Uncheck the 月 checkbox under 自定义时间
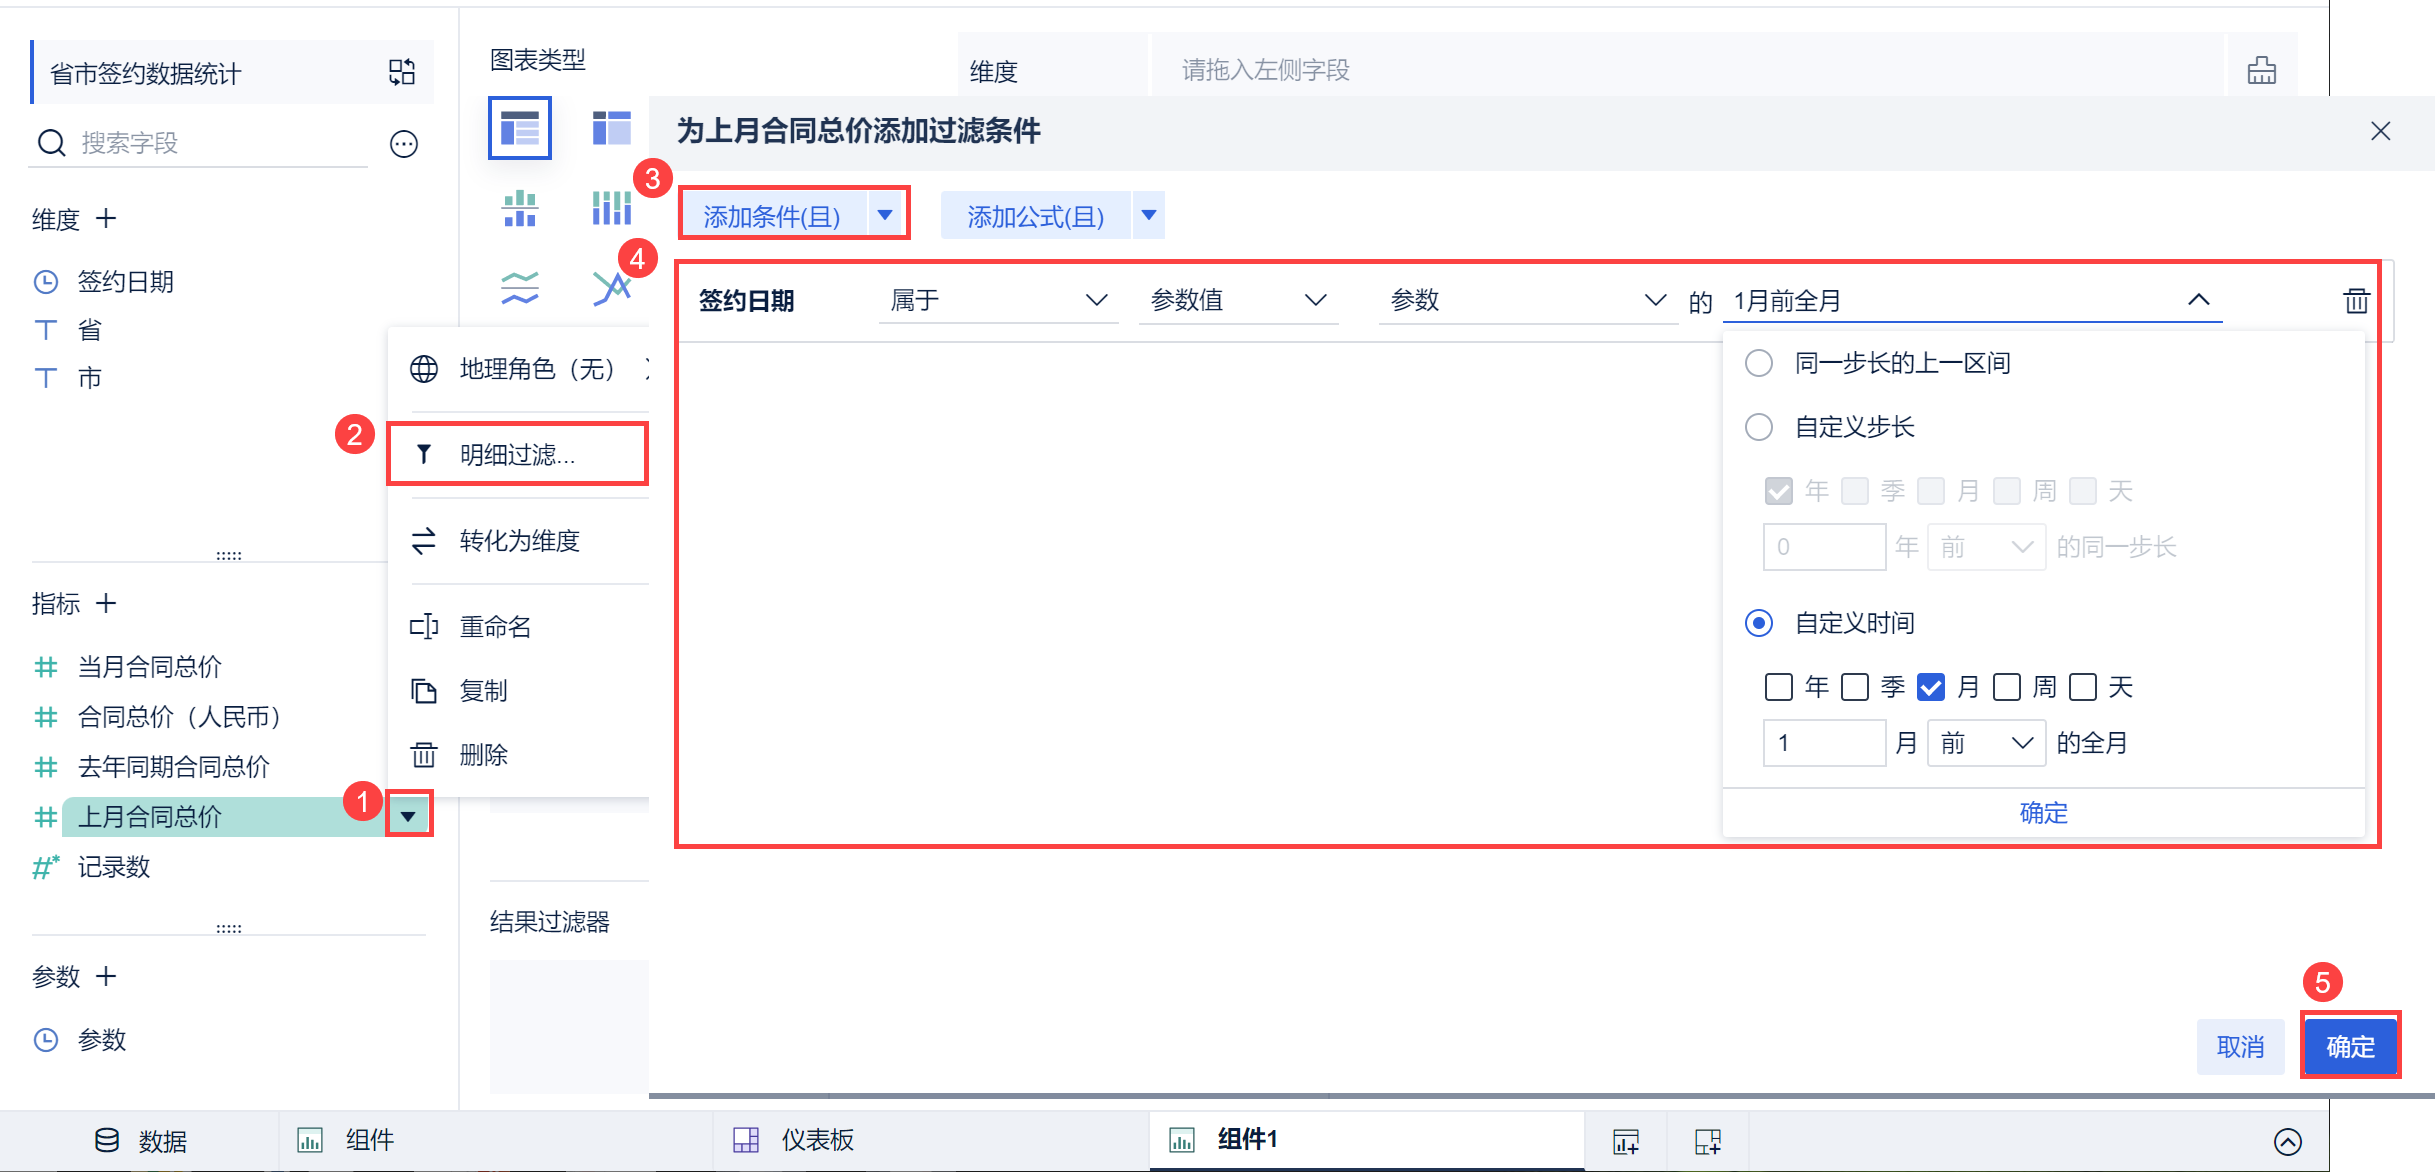 point(1930,687)
